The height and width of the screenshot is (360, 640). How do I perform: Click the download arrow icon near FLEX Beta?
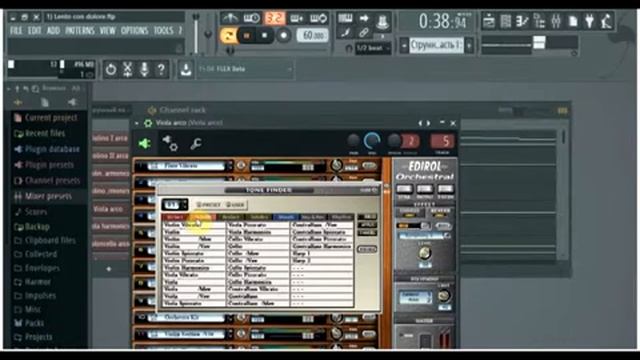point(186,69)
